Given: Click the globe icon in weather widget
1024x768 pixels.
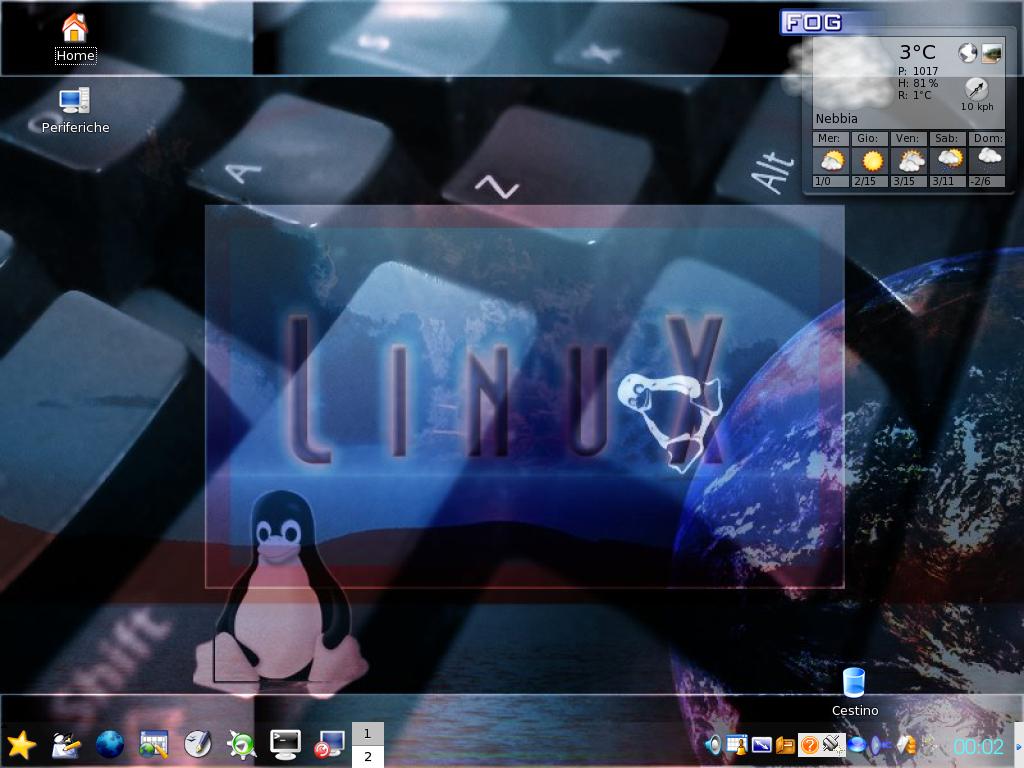Looking at the screenshot, I should [967, 52].
